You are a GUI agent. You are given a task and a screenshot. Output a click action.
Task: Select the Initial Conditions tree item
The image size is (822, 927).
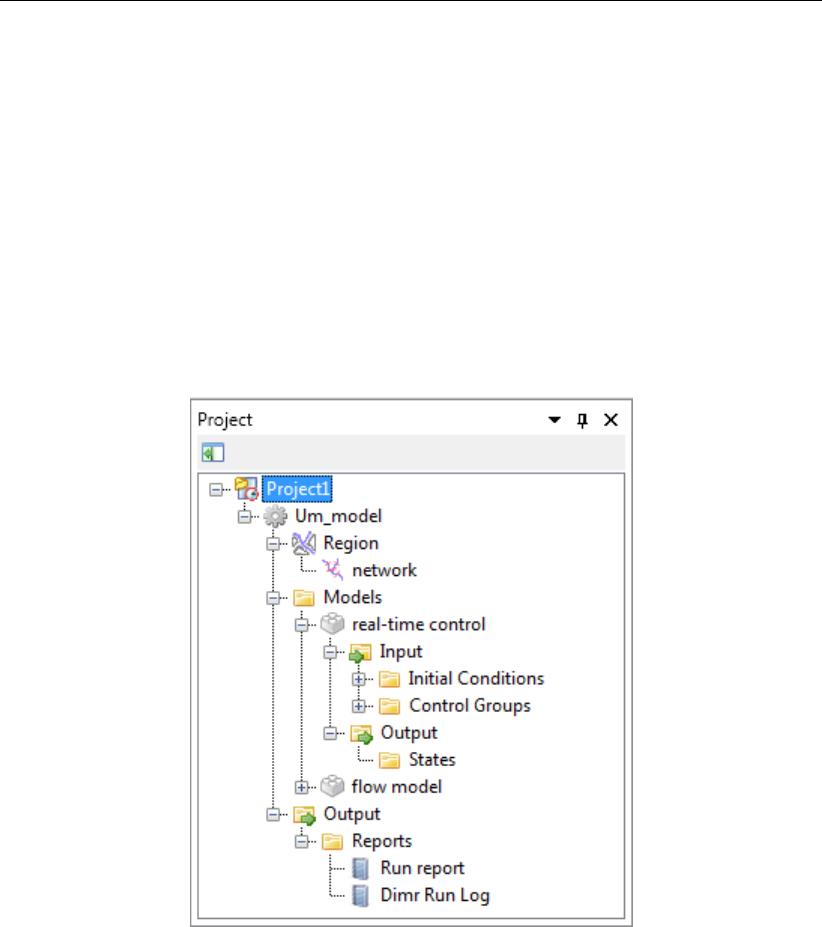coord(476,679)
